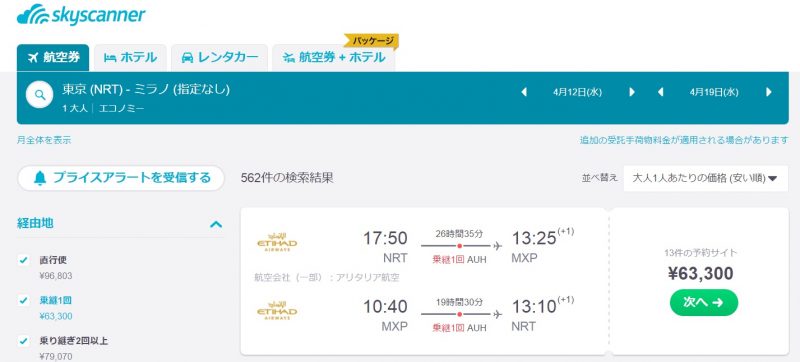Collapse the 経由地 filter section
The height and width of the screenshot is (362, 800).
[x=216, y=224]
